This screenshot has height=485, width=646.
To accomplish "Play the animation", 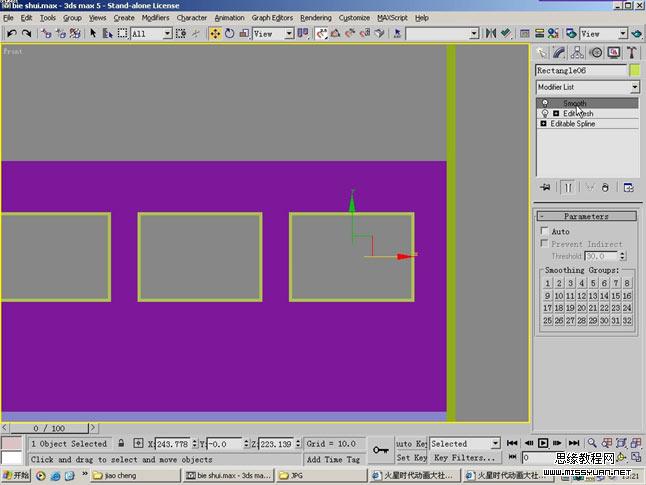I will click(x=543, y=443).
